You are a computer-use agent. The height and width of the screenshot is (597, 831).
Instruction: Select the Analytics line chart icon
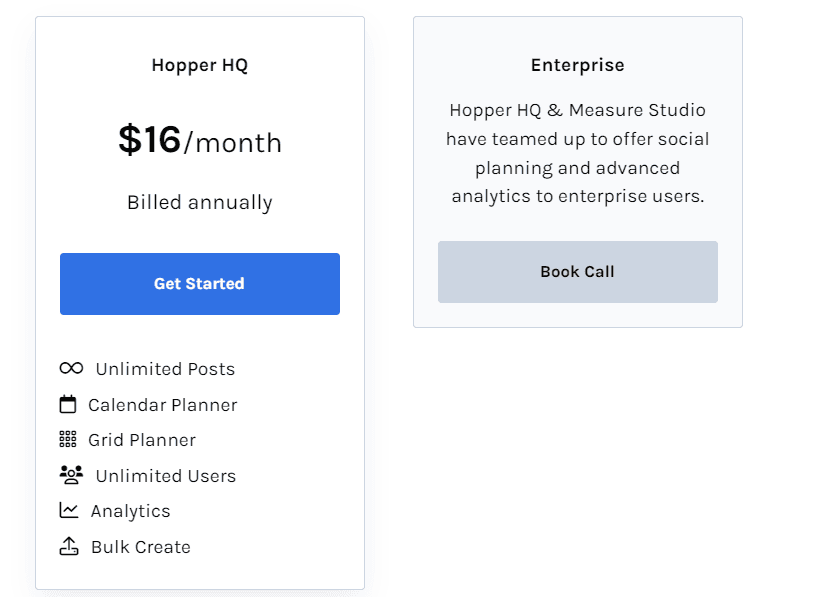(70, 510)
